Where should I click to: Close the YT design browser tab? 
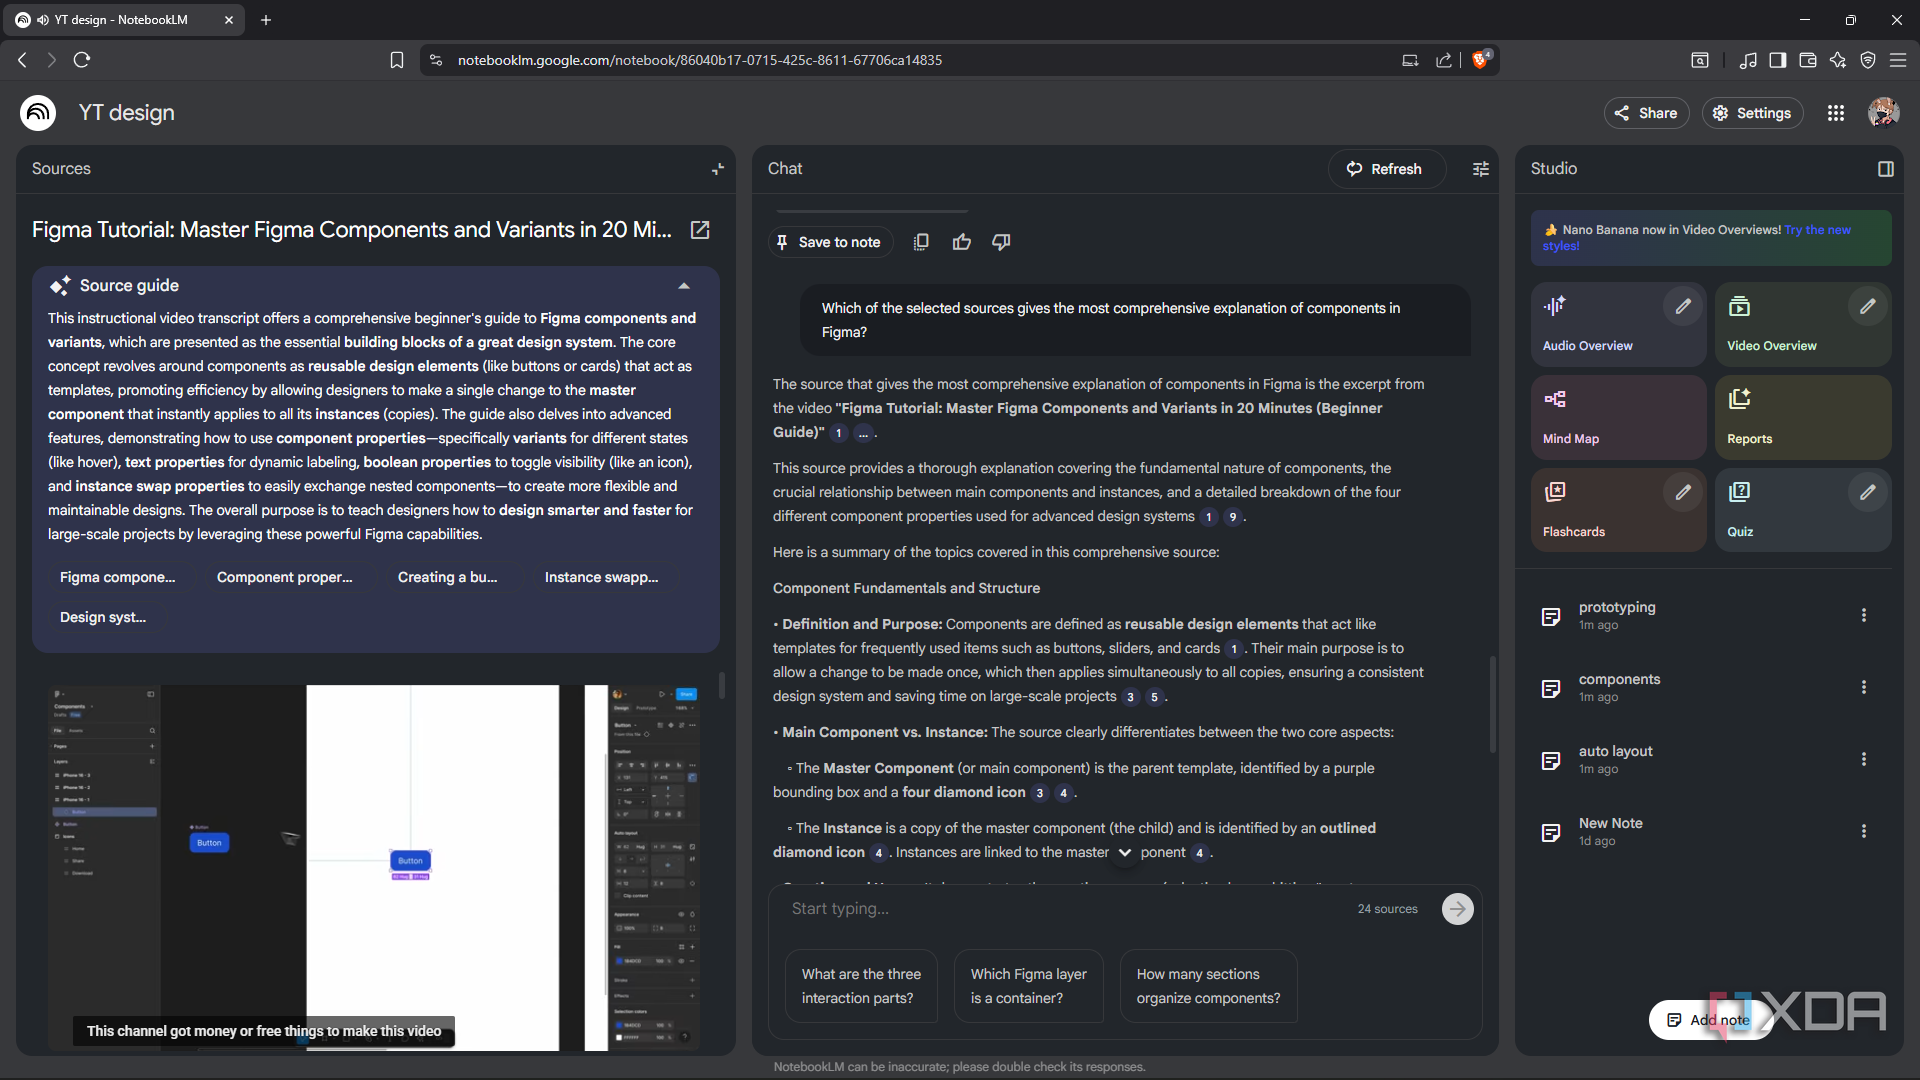click(x=229, y=20)
